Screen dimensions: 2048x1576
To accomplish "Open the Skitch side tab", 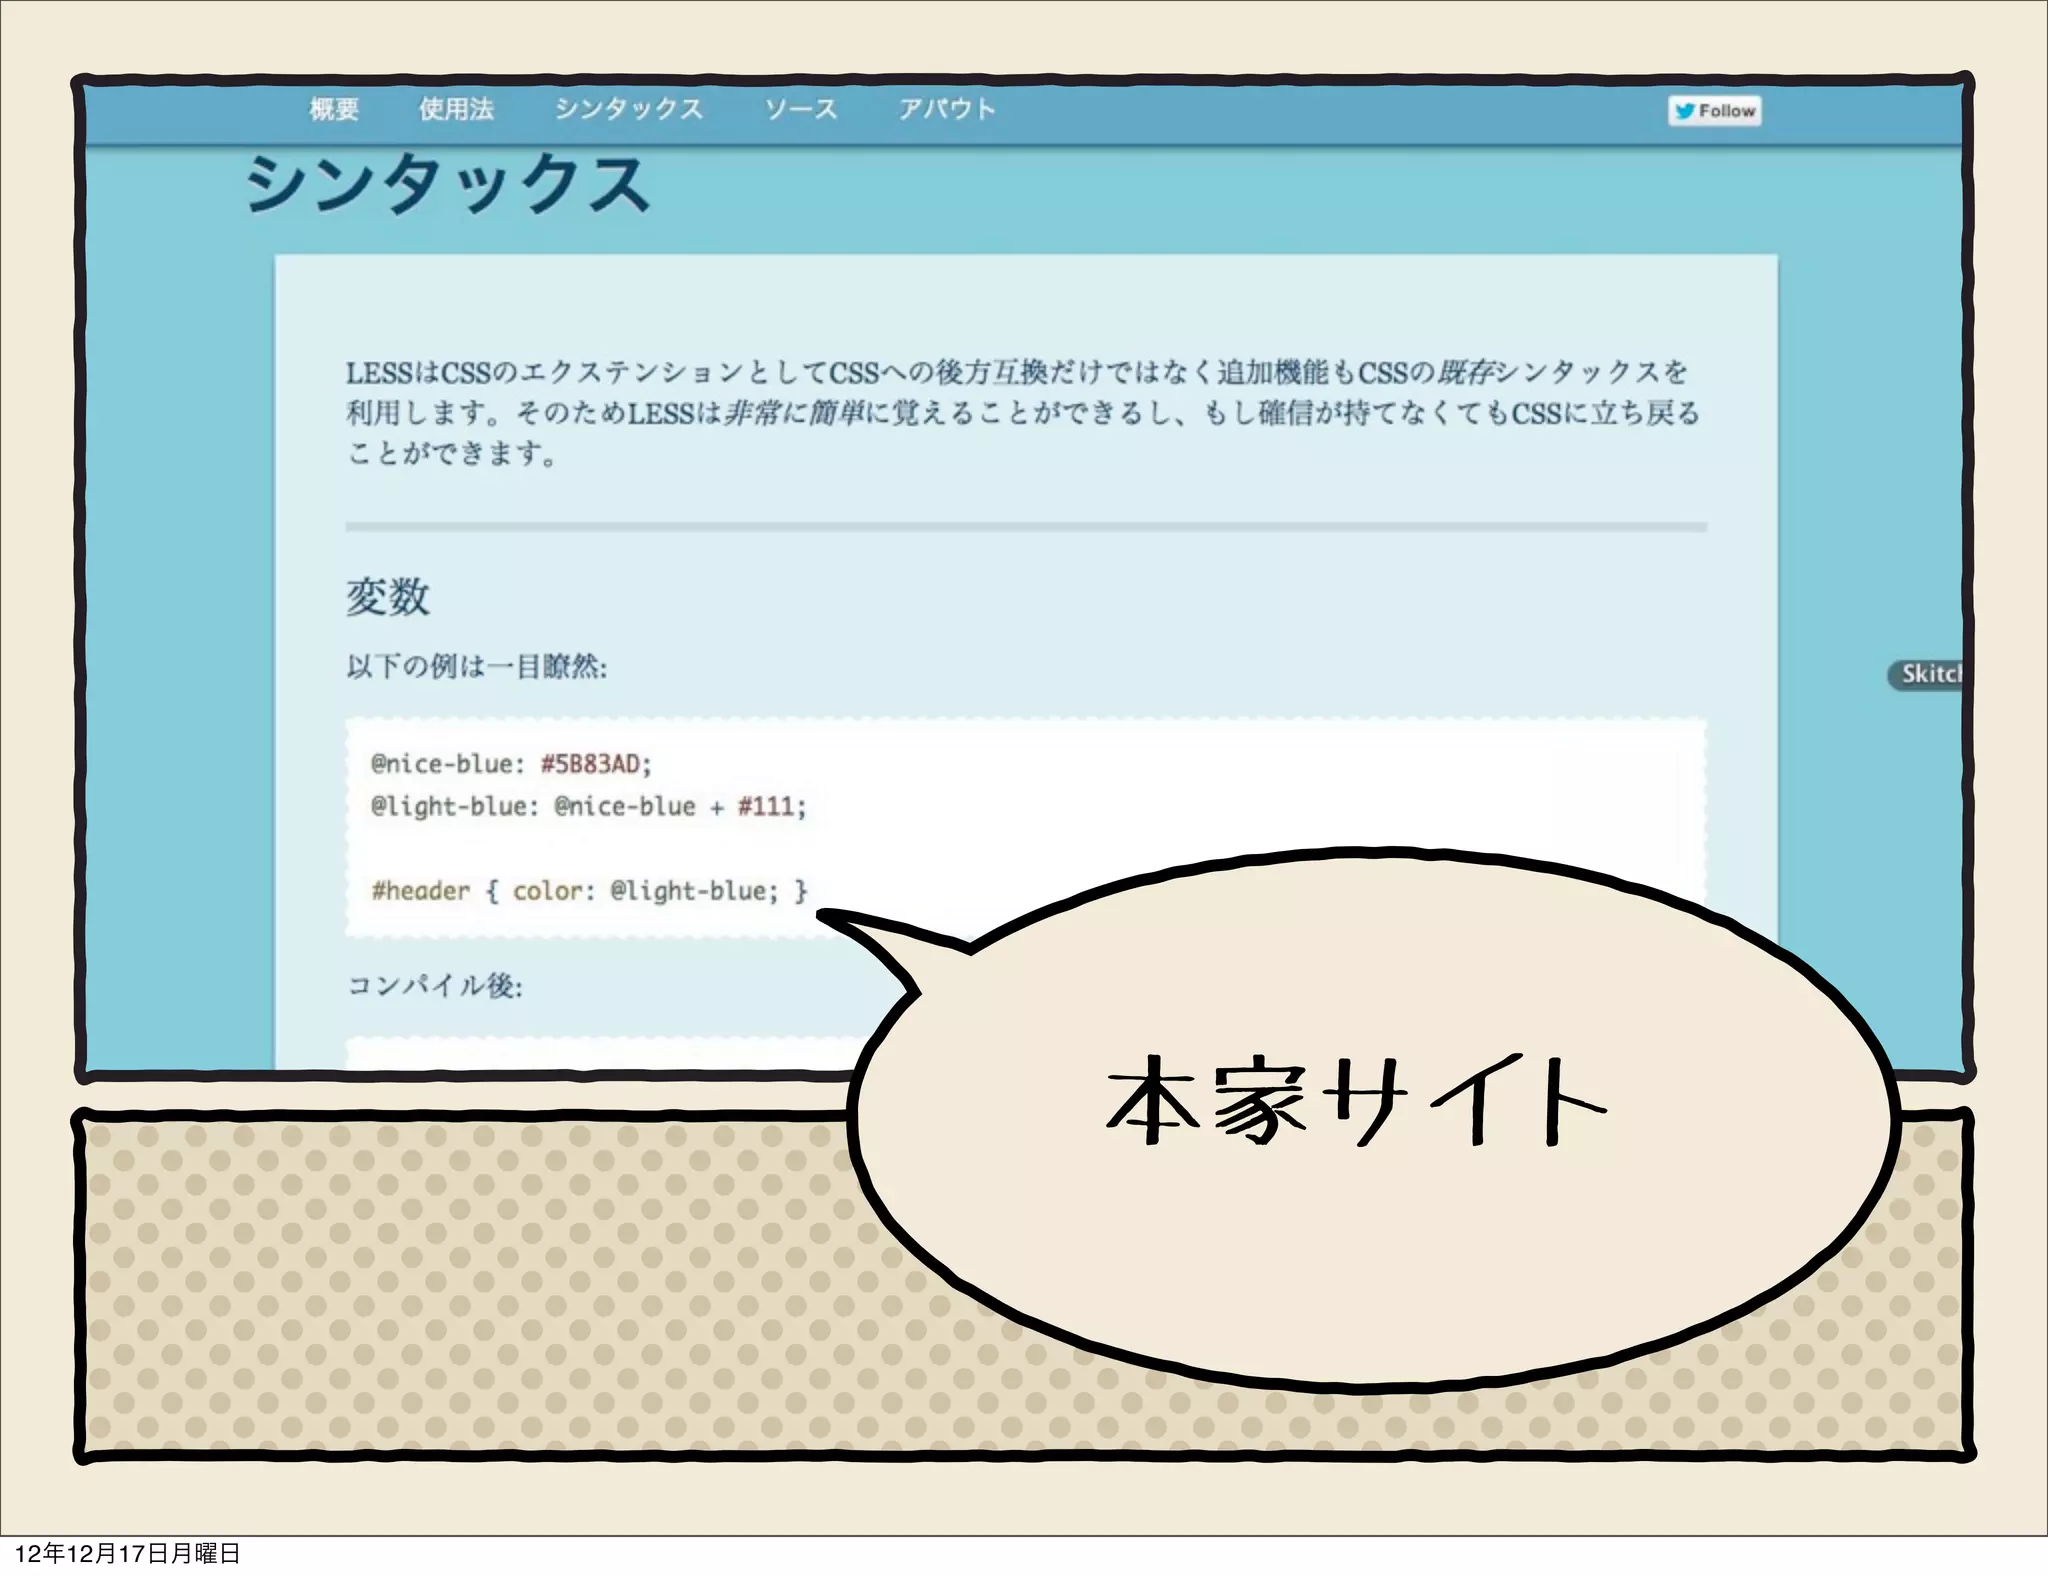I will (1926, 674).
